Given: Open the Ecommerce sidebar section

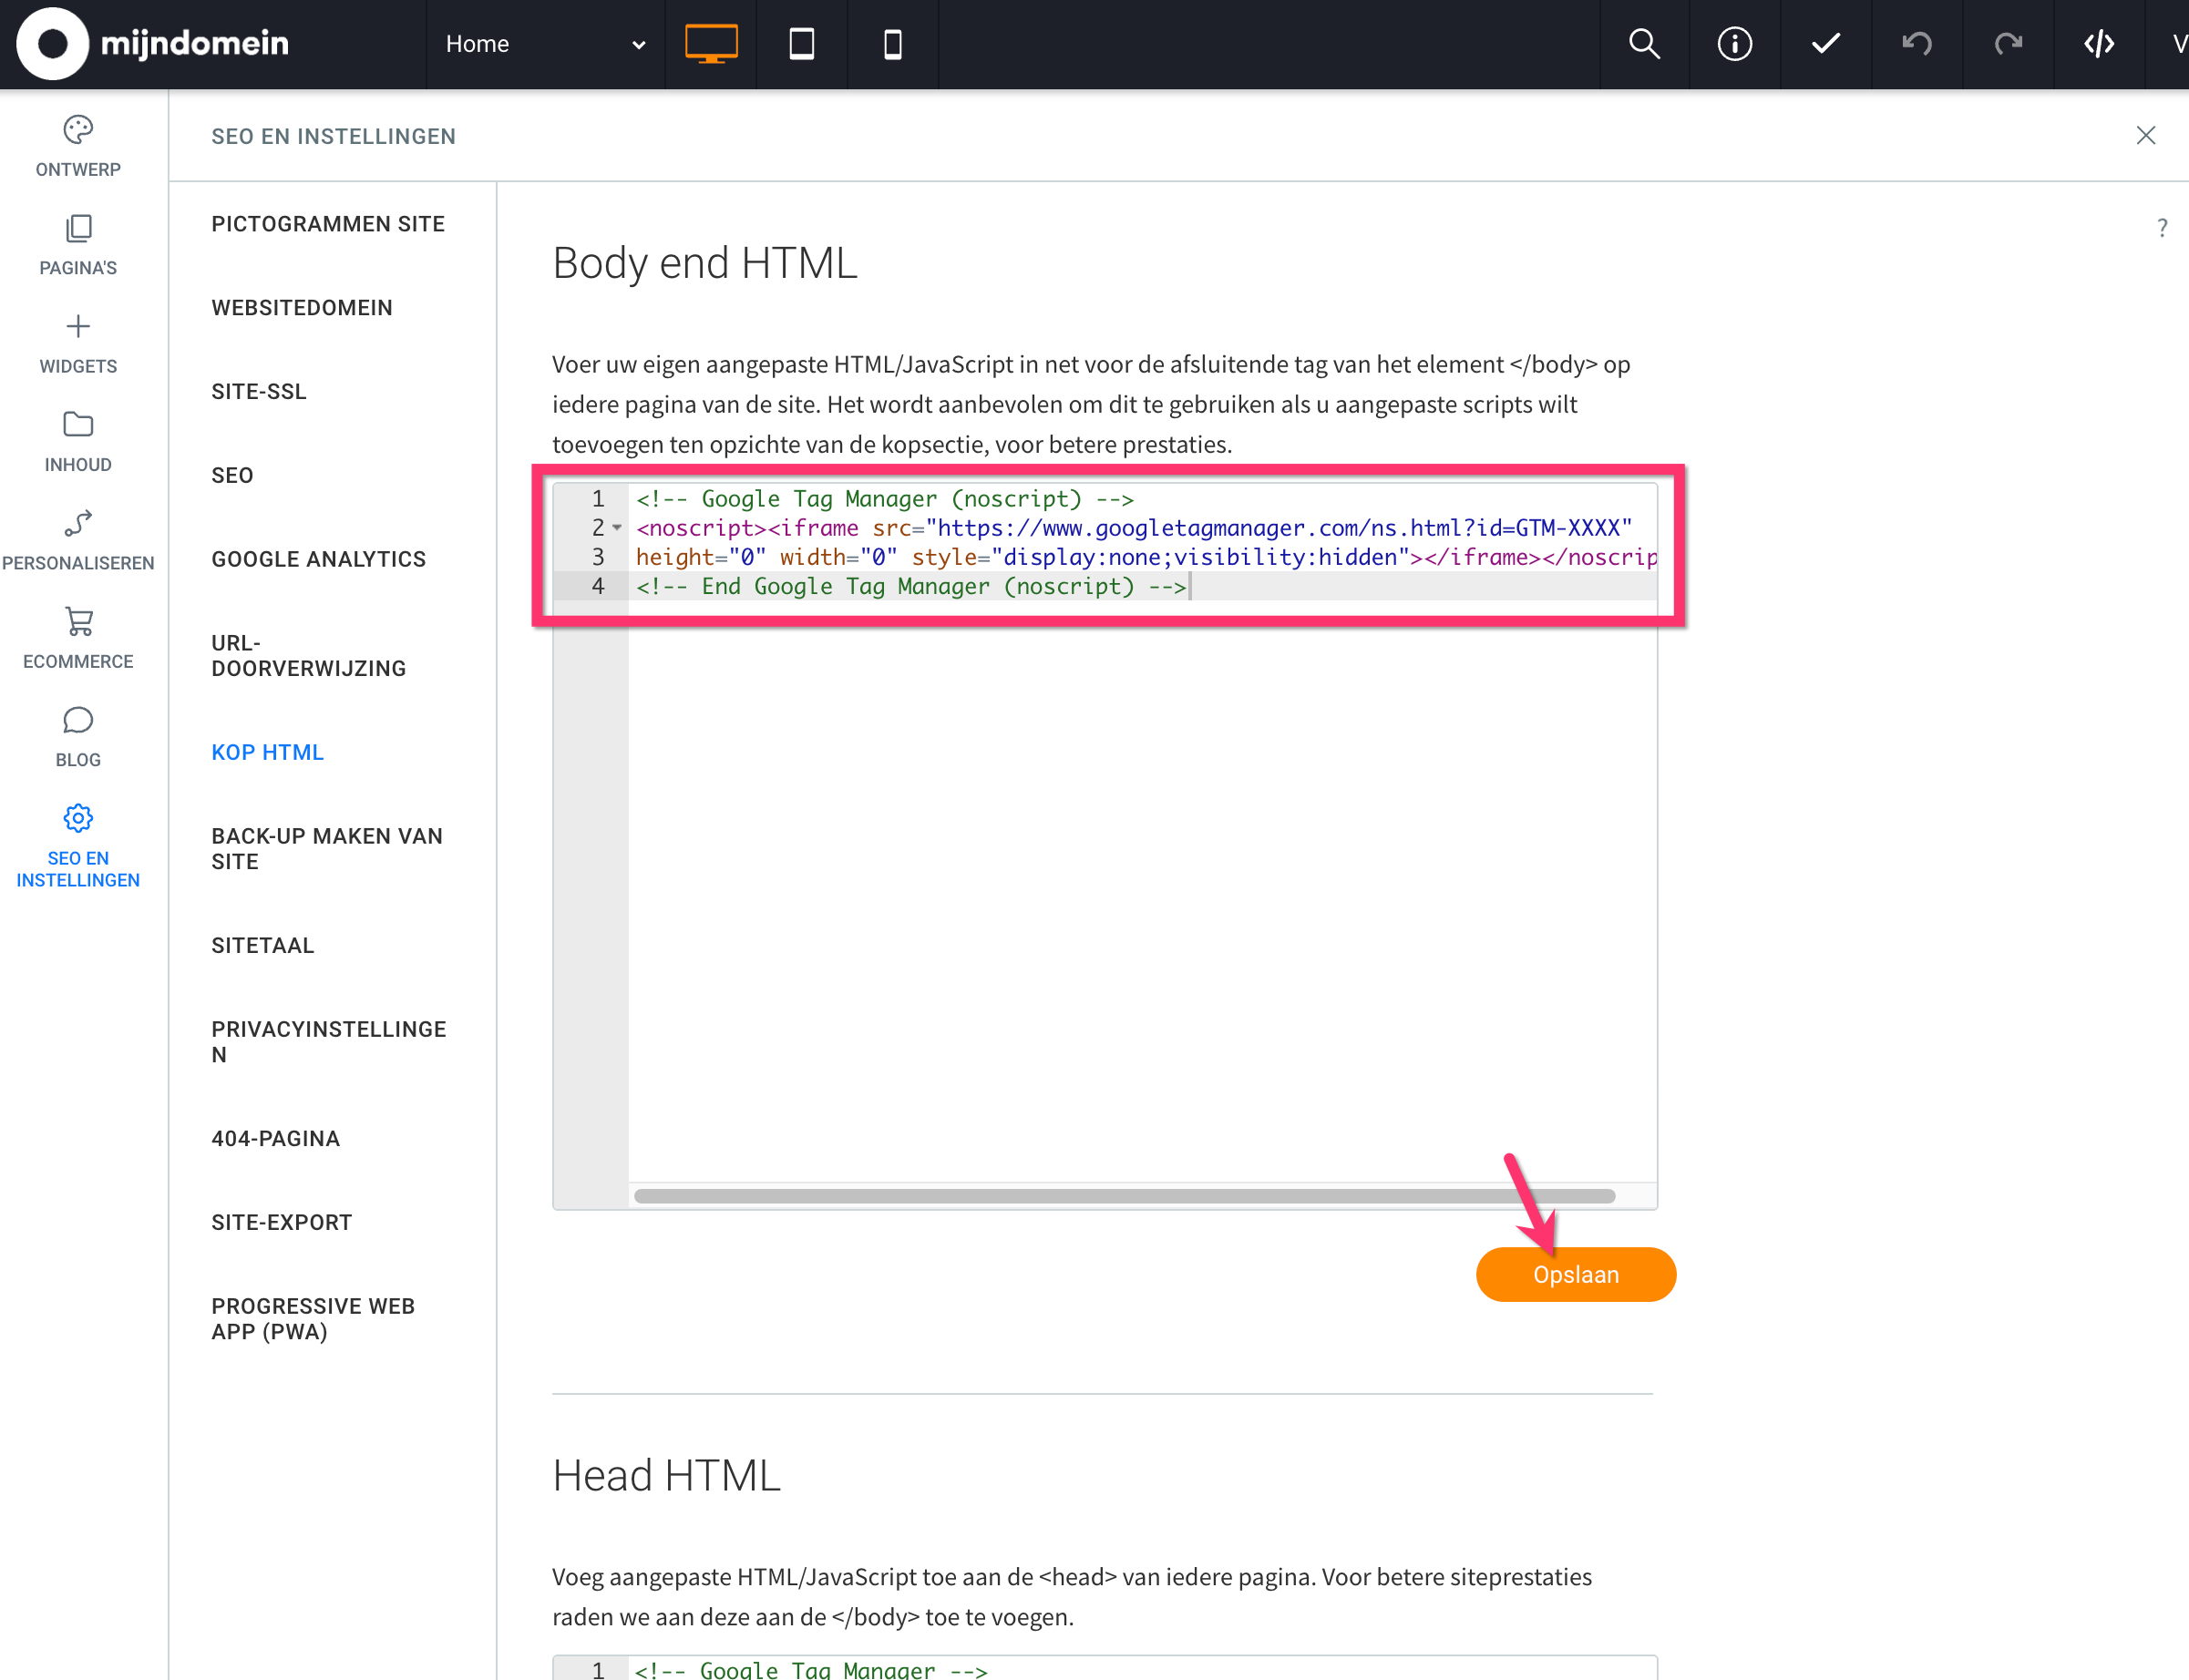Looking at the screenshot, I should coord(78,638).
